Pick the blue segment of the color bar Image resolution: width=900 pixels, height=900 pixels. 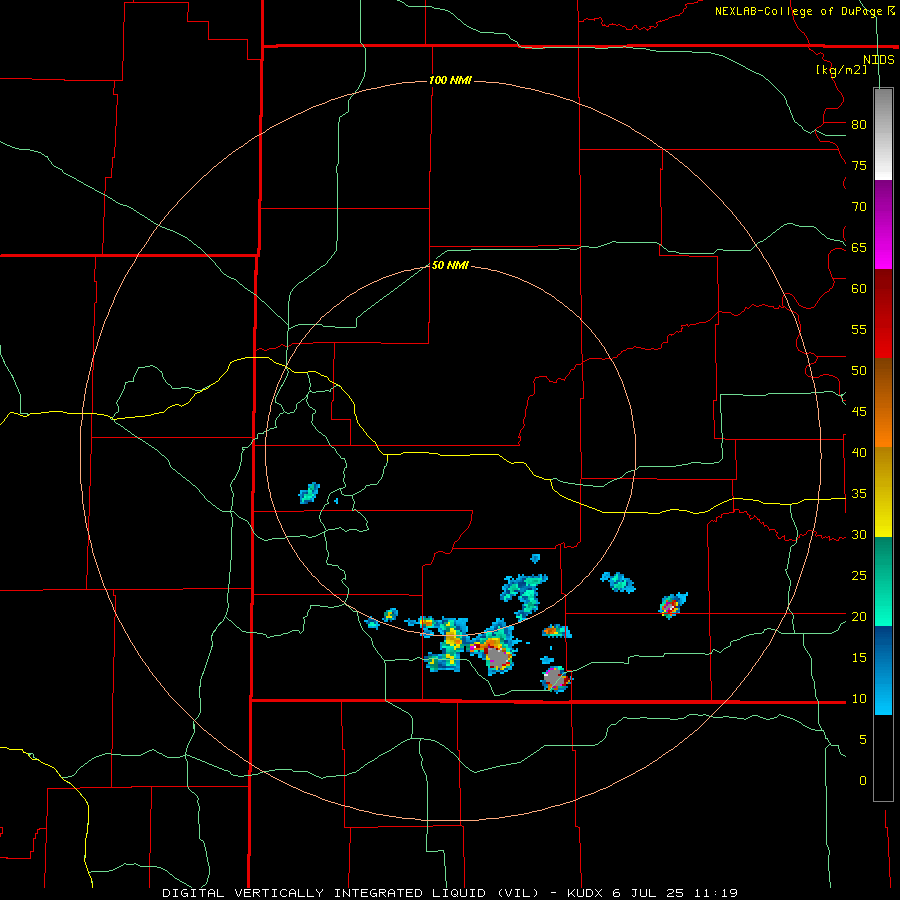(x=883, y=670)
